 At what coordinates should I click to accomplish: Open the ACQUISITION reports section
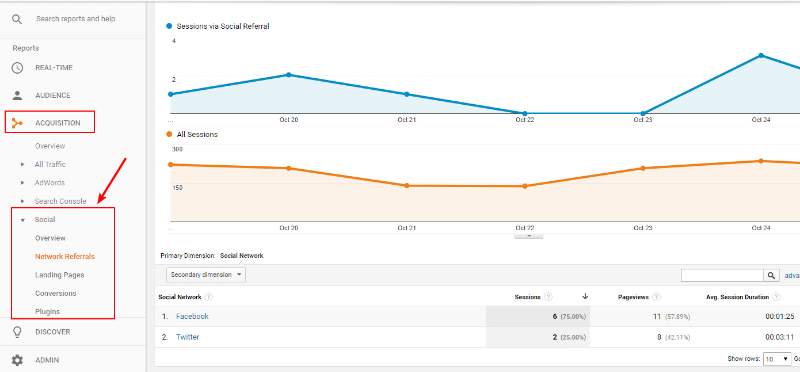click(x=58, y=123)
